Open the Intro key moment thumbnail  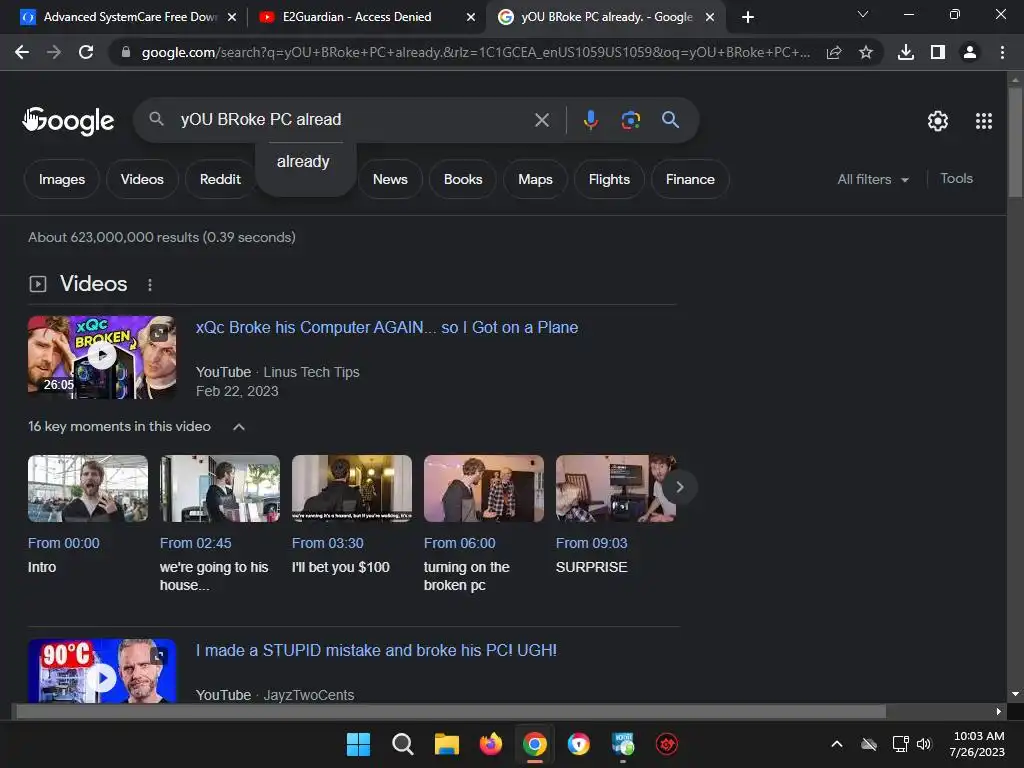[x=88, y=488]
